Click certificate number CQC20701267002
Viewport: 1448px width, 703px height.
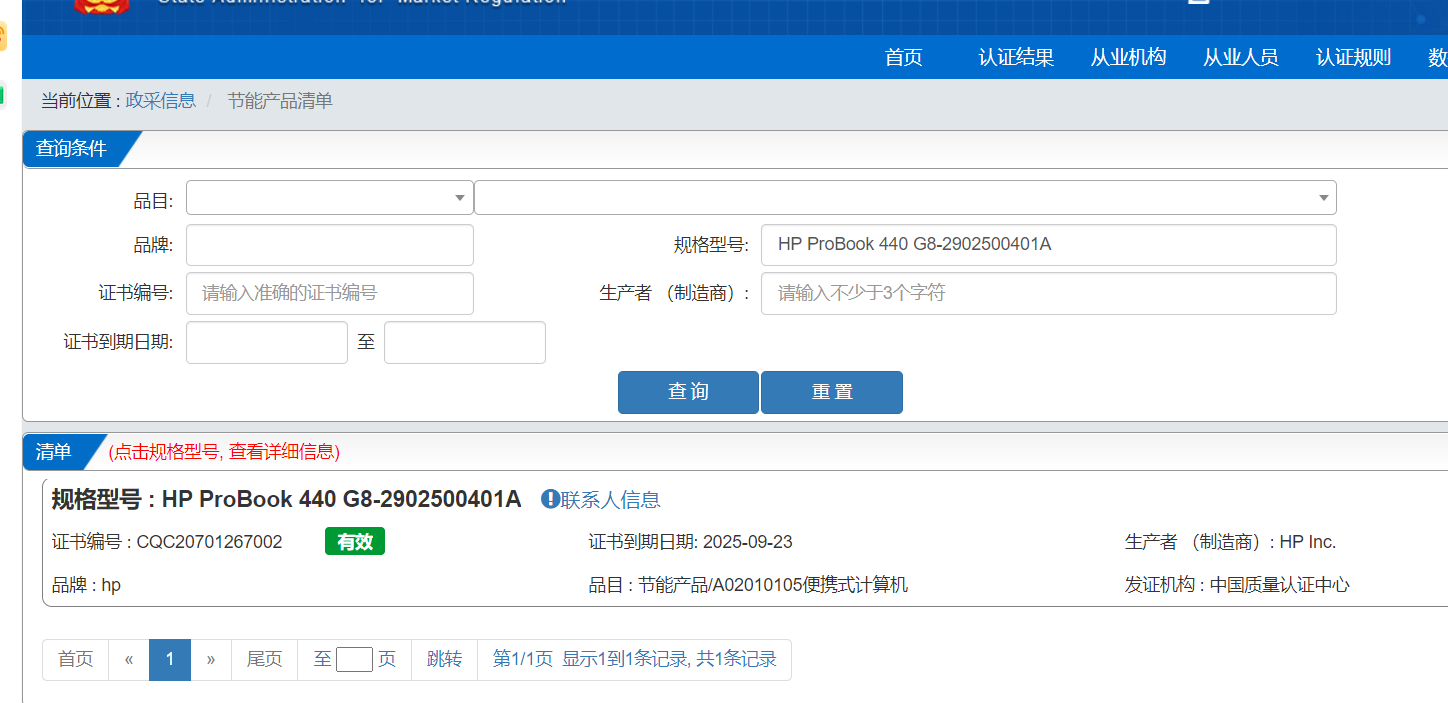[209, 542]
